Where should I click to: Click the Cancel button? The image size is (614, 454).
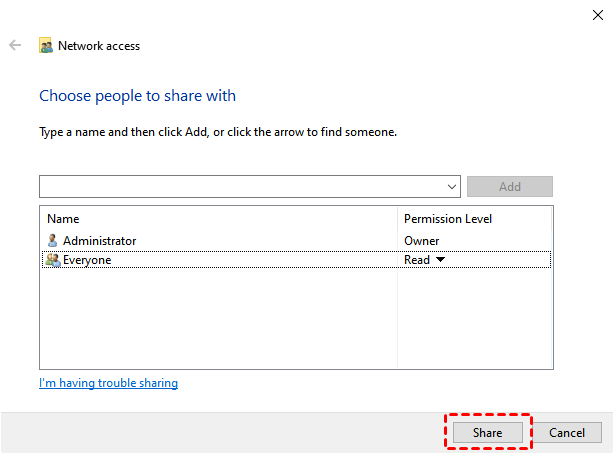(x=567, y=433)
